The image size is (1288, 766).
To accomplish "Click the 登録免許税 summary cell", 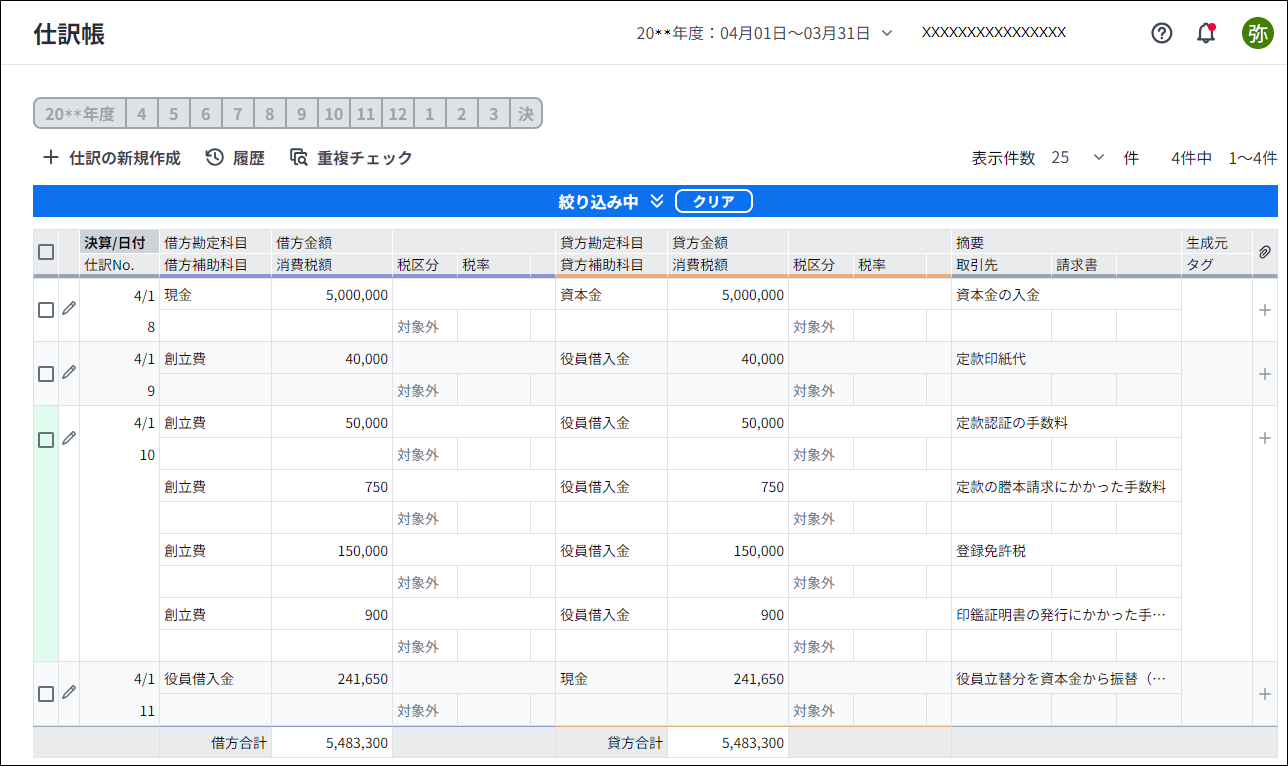I will click(1066, 551).
